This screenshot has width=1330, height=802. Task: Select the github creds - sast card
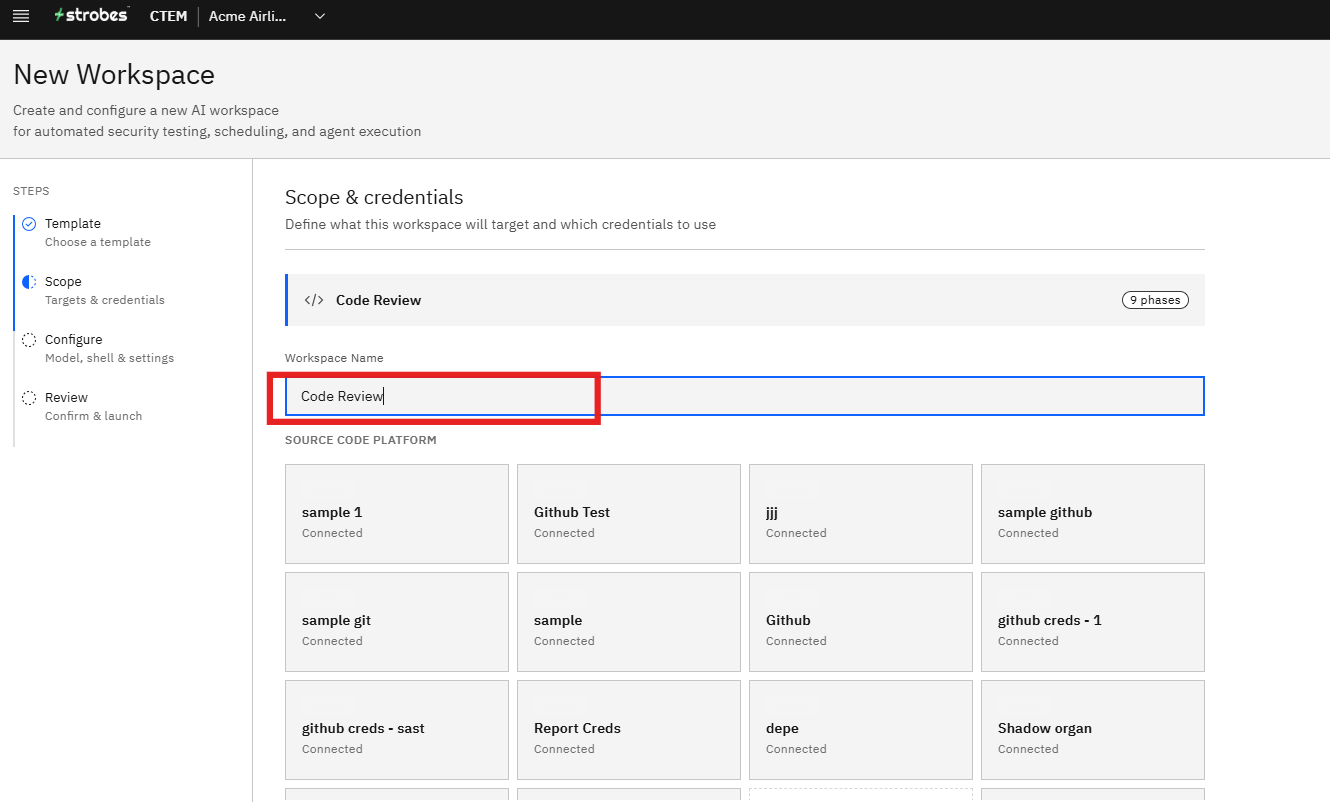397,730
